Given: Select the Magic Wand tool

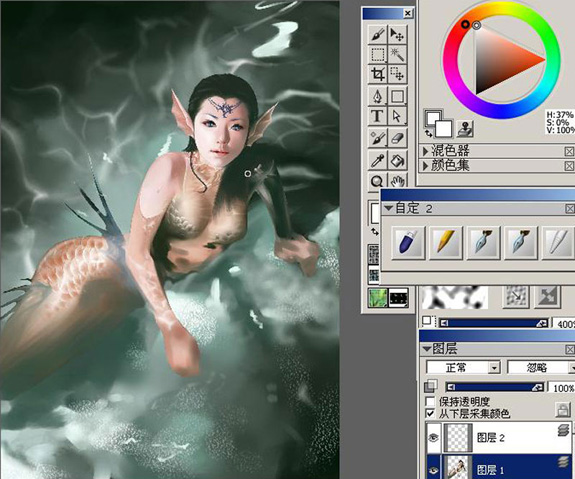Looking at the screenshot, I should coord(397,55).
